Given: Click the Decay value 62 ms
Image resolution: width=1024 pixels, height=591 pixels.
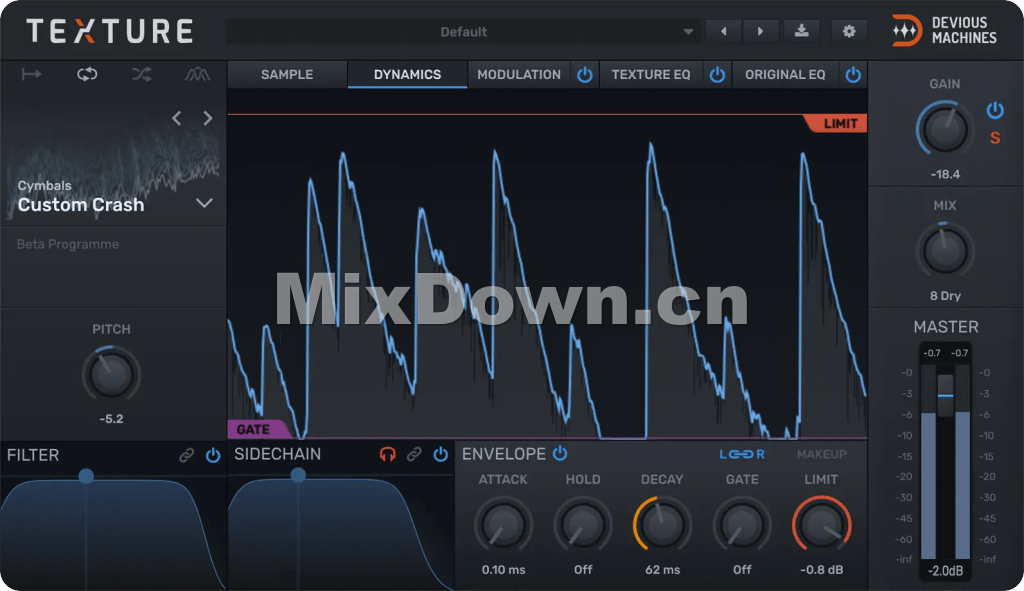Looking at the screenshot, I should pos(662,569).
